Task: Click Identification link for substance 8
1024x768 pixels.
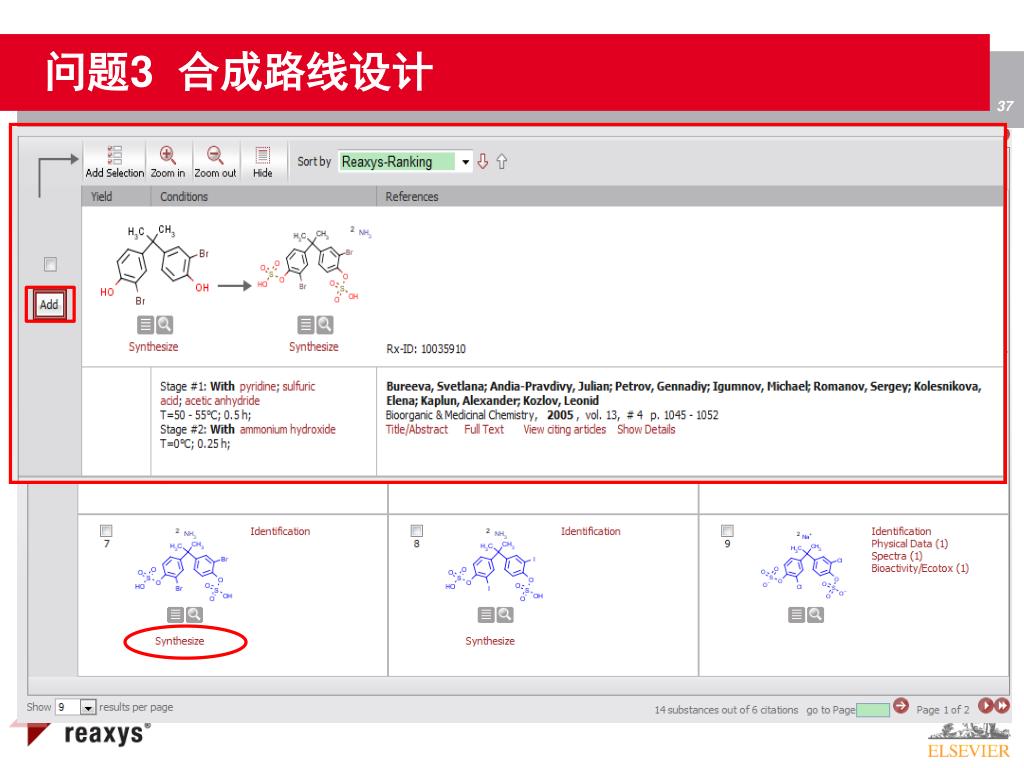Action: [x=590, y=532]
